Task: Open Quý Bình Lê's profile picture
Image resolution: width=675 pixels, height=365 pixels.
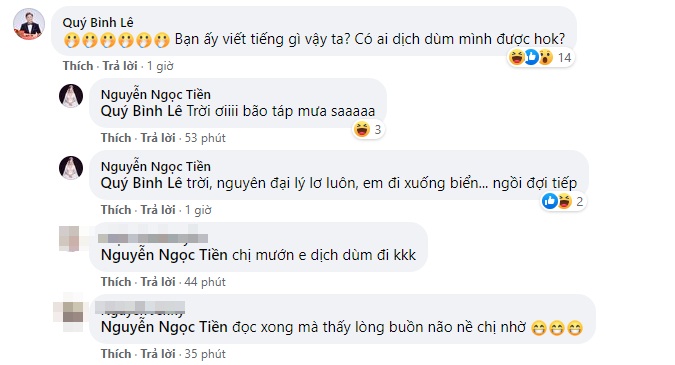Action: point(29,24)
